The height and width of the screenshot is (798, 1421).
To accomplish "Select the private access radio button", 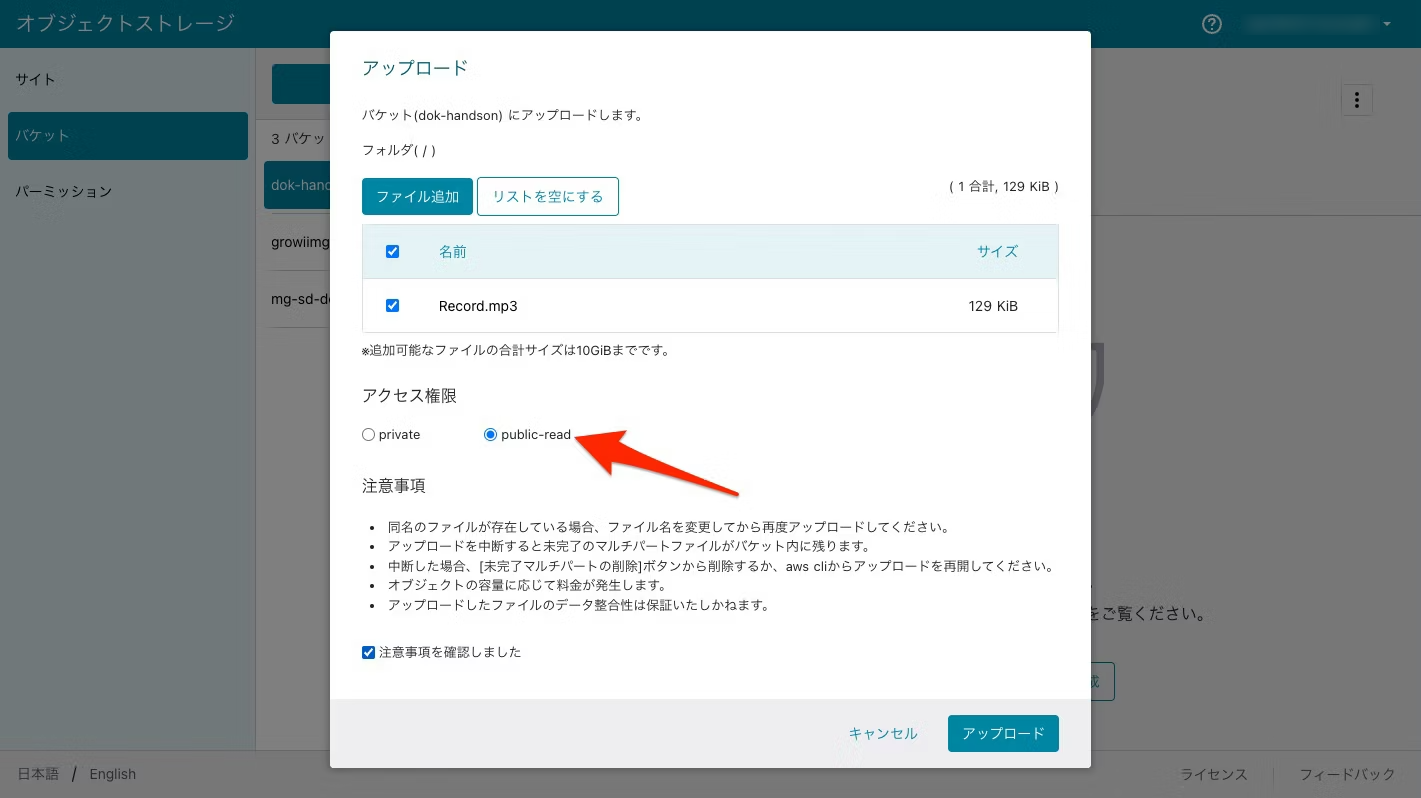I will [x=369, y=435].
